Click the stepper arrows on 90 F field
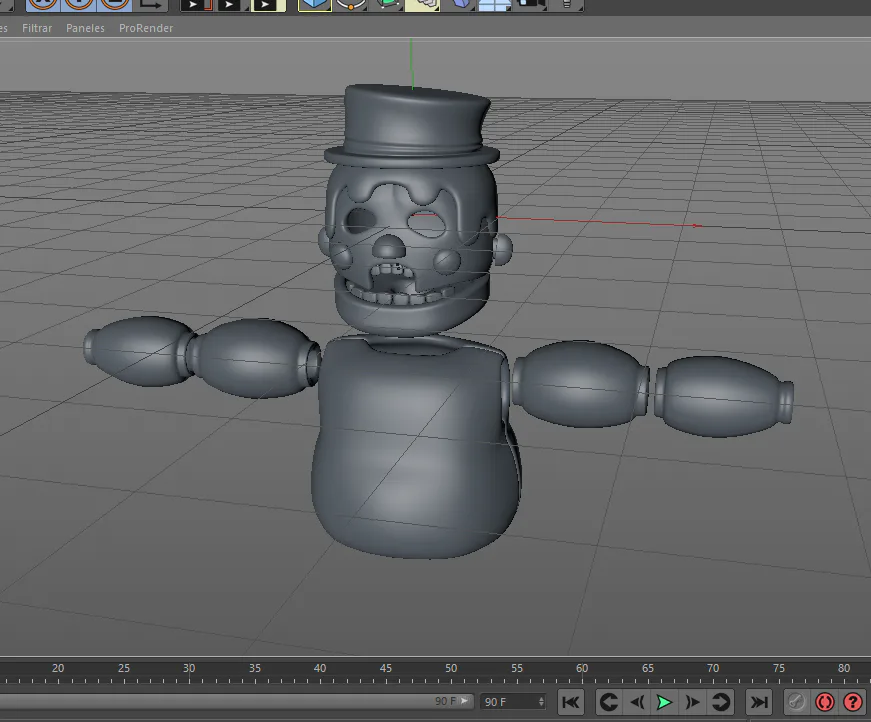Image resolution: width=871 pixels, height=722 pixels. 541,701
